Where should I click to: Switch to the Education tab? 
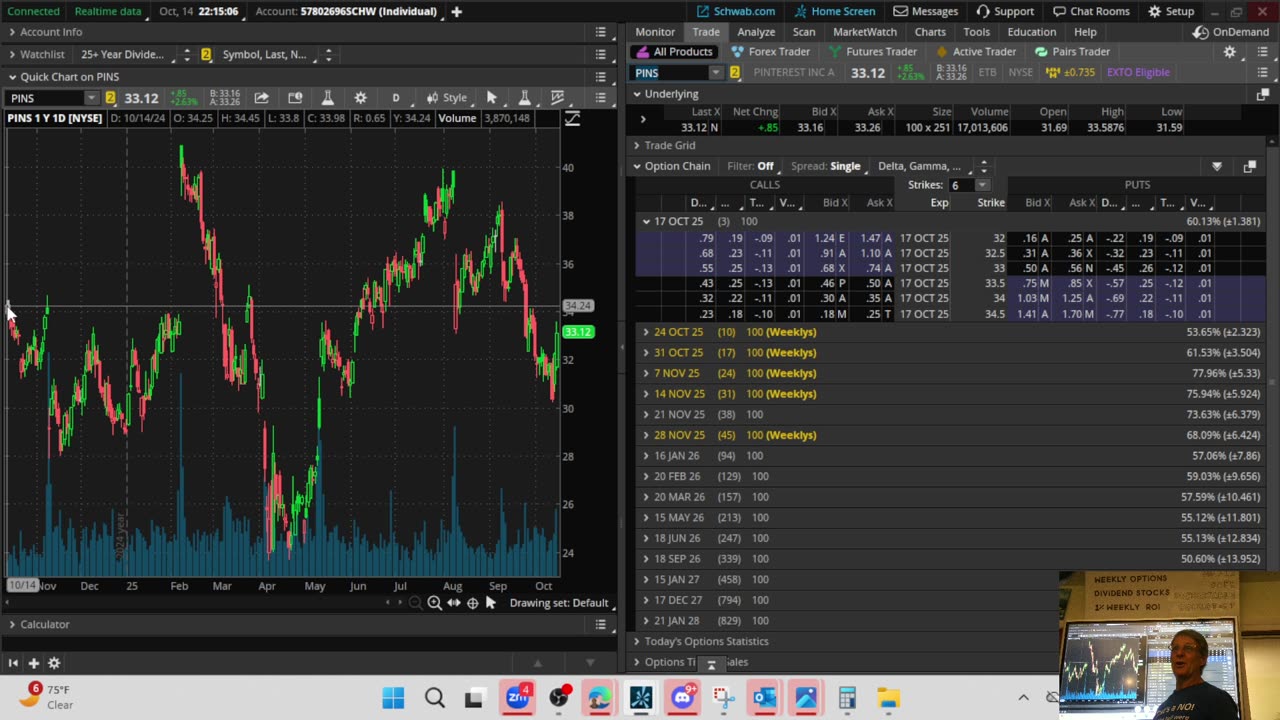click(1031, 32)
